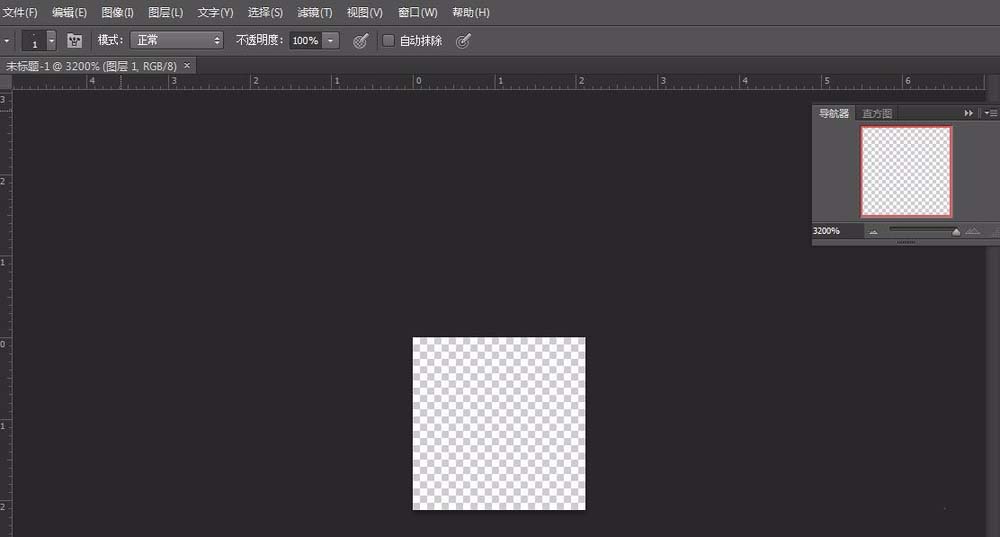Expand the tool preset picker arrow
This screenshot has width=1000, height=537.
point(7,41)
